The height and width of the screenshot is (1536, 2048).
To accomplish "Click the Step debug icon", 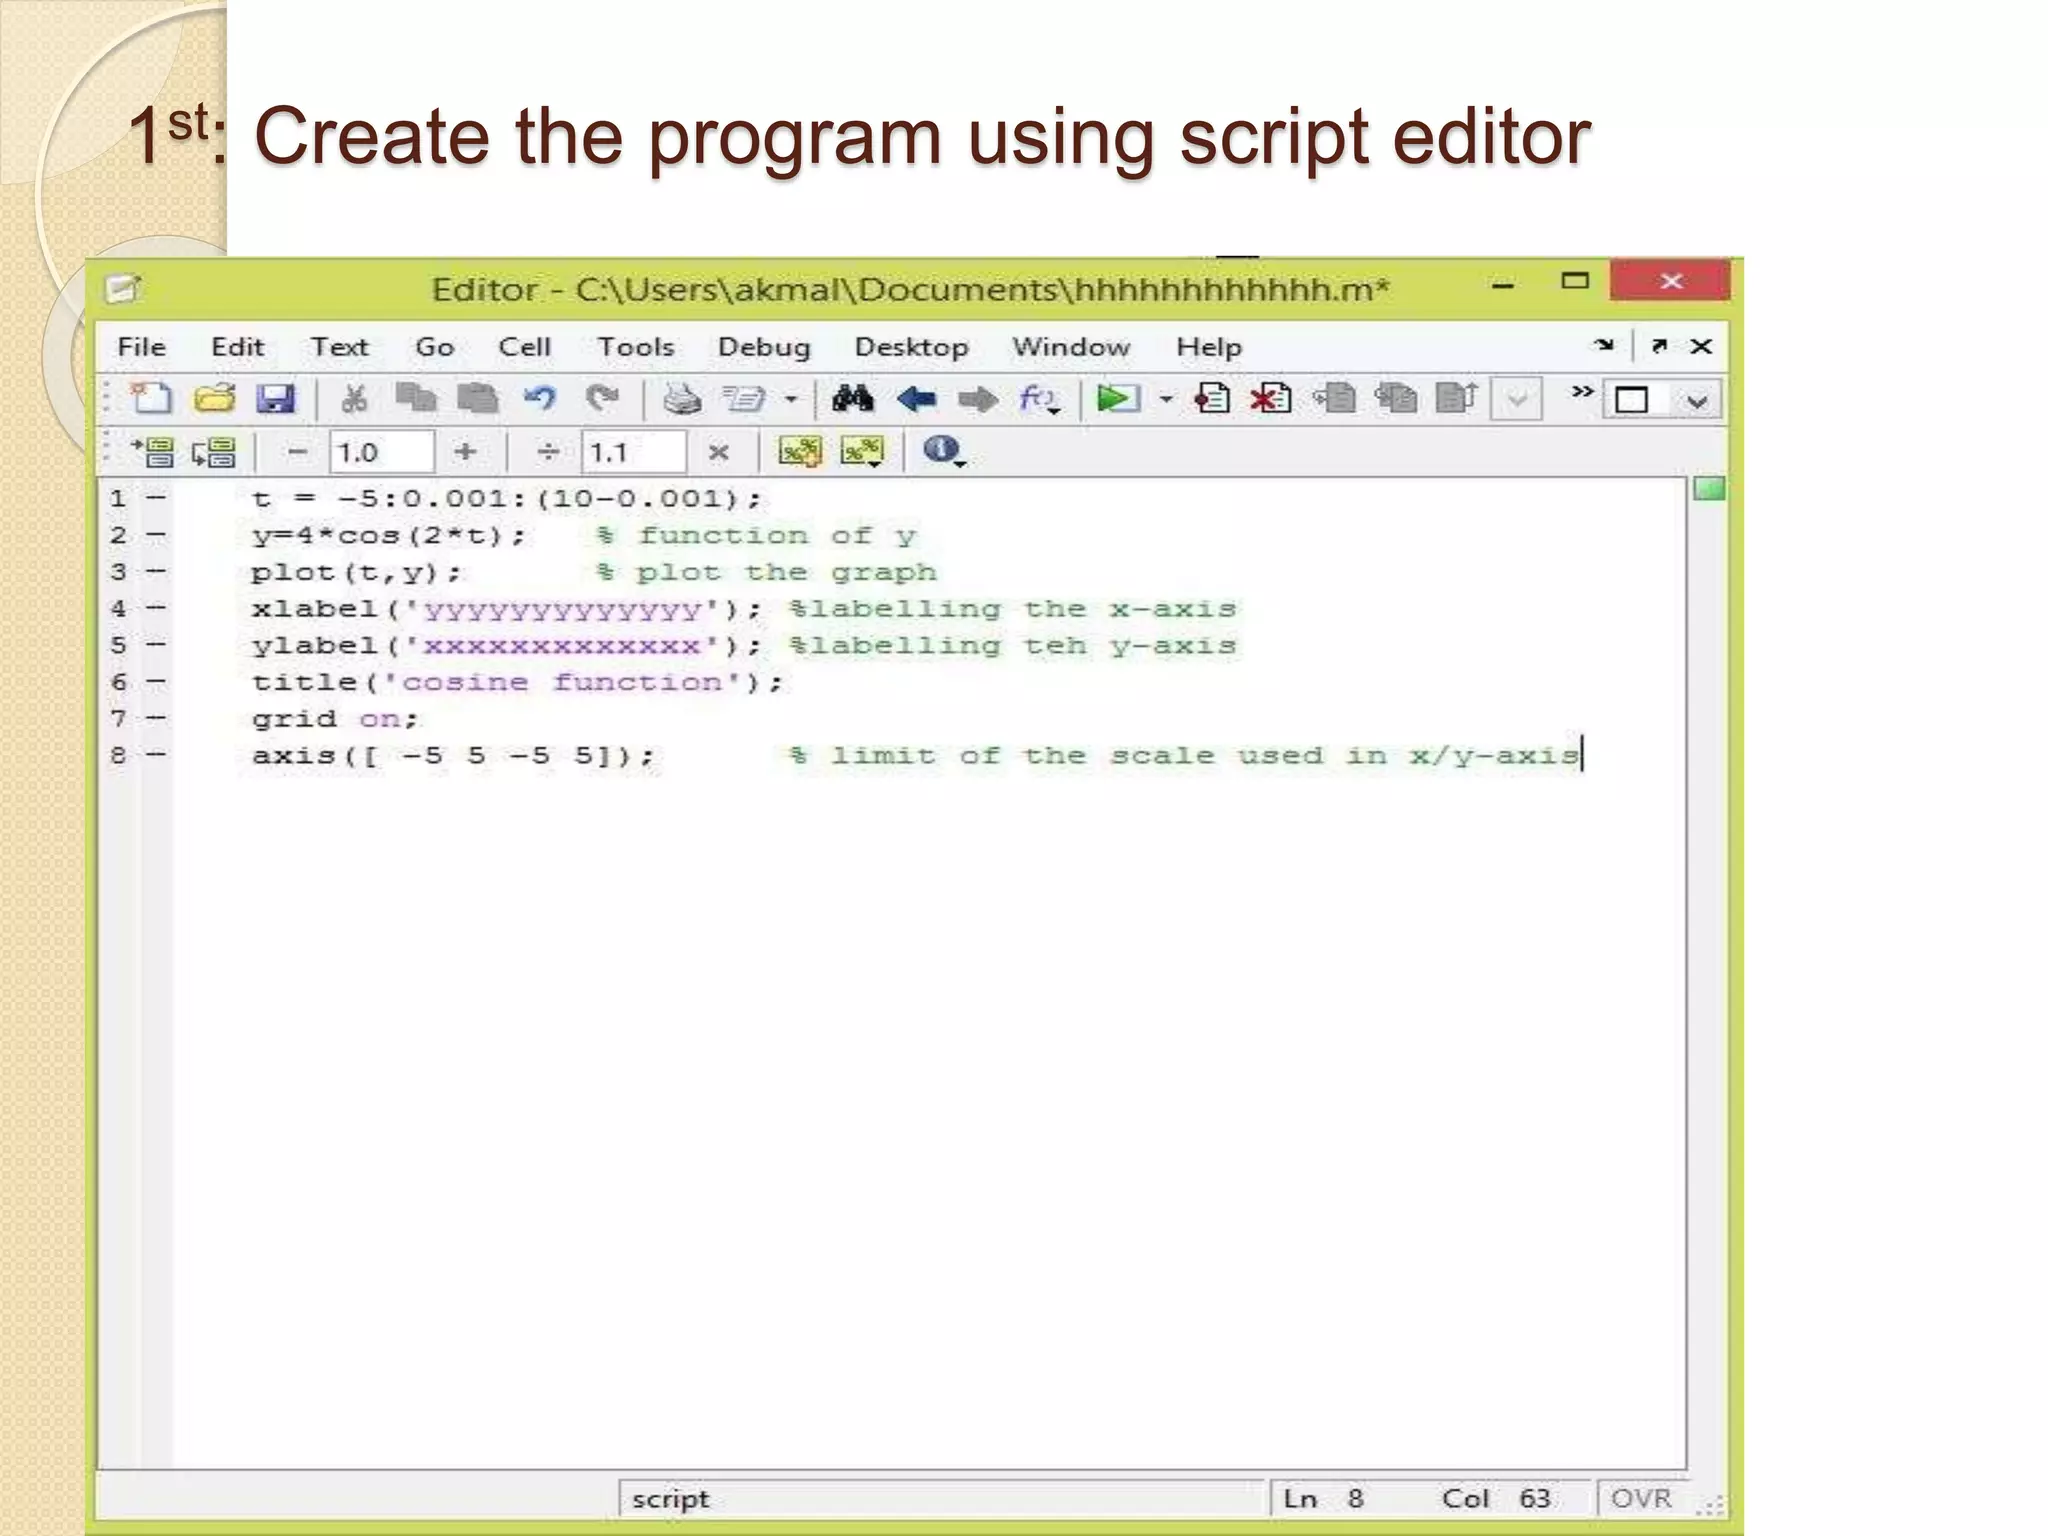I will 1335,399.
